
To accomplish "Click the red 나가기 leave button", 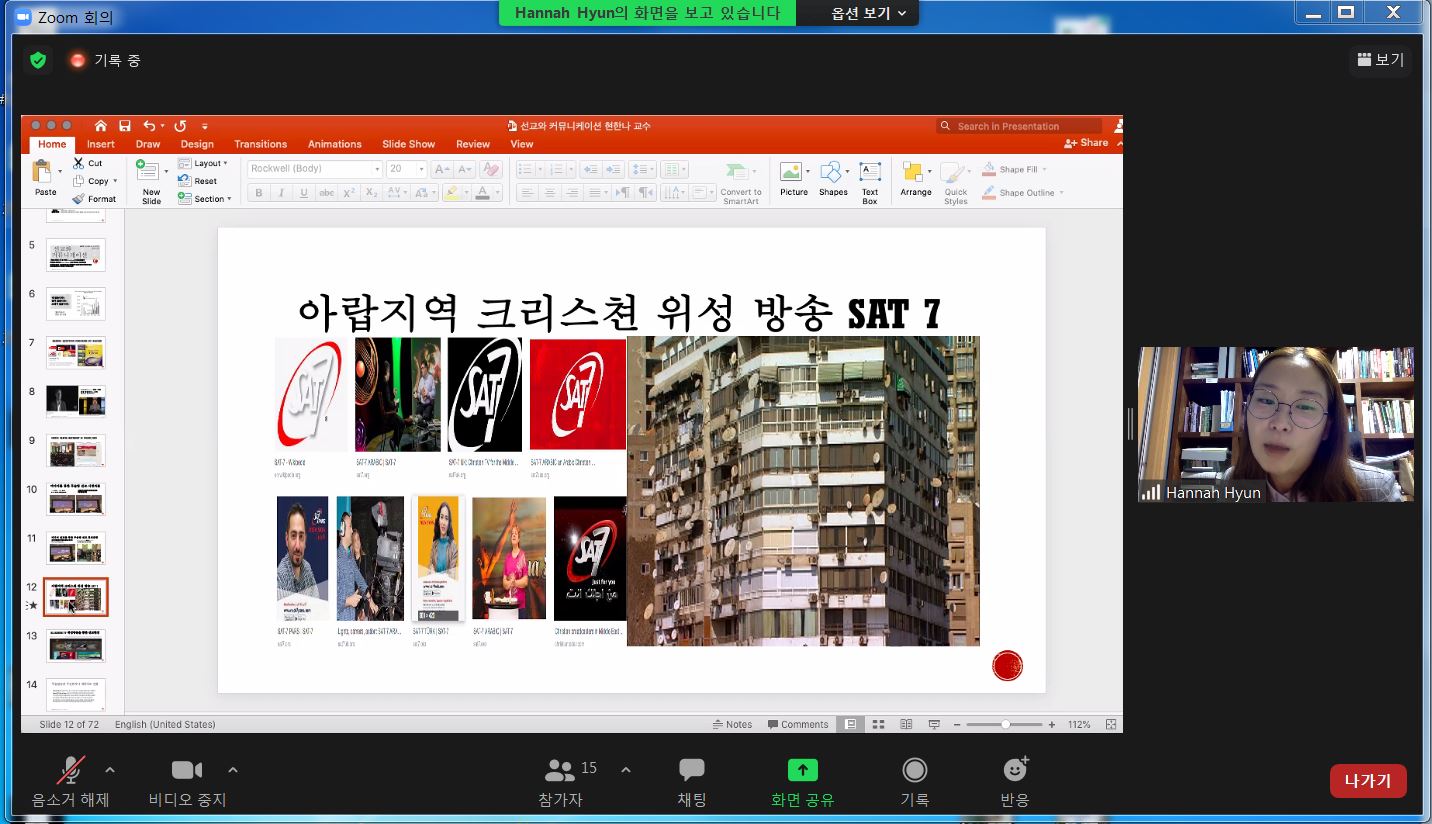I will tap(1368, 781).
